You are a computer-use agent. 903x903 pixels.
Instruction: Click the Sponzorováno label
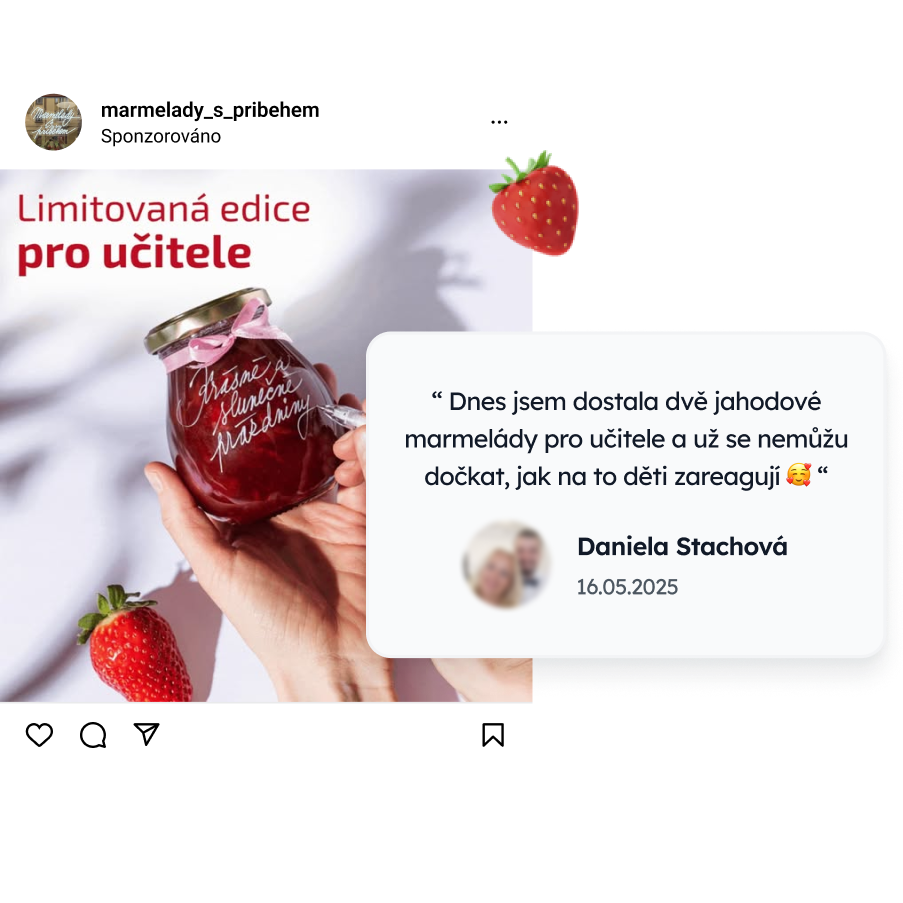pyautogui.click(x=161, y=136)
